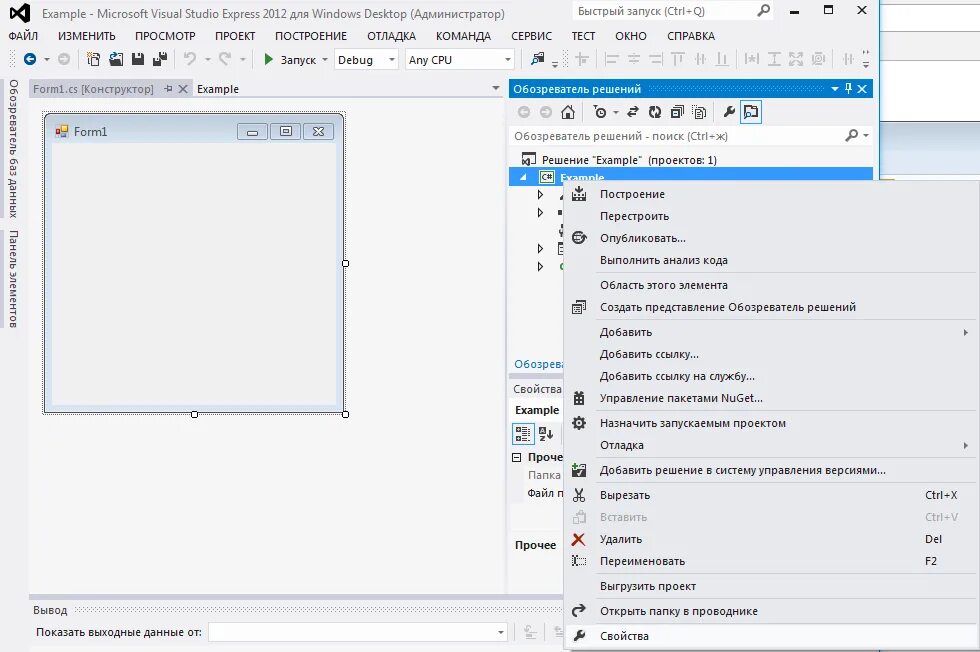Open the Solution Explorer search options dropdown
Image resolution: width=980 pixels, height=652 pixels.
click(x=866, y=135)
